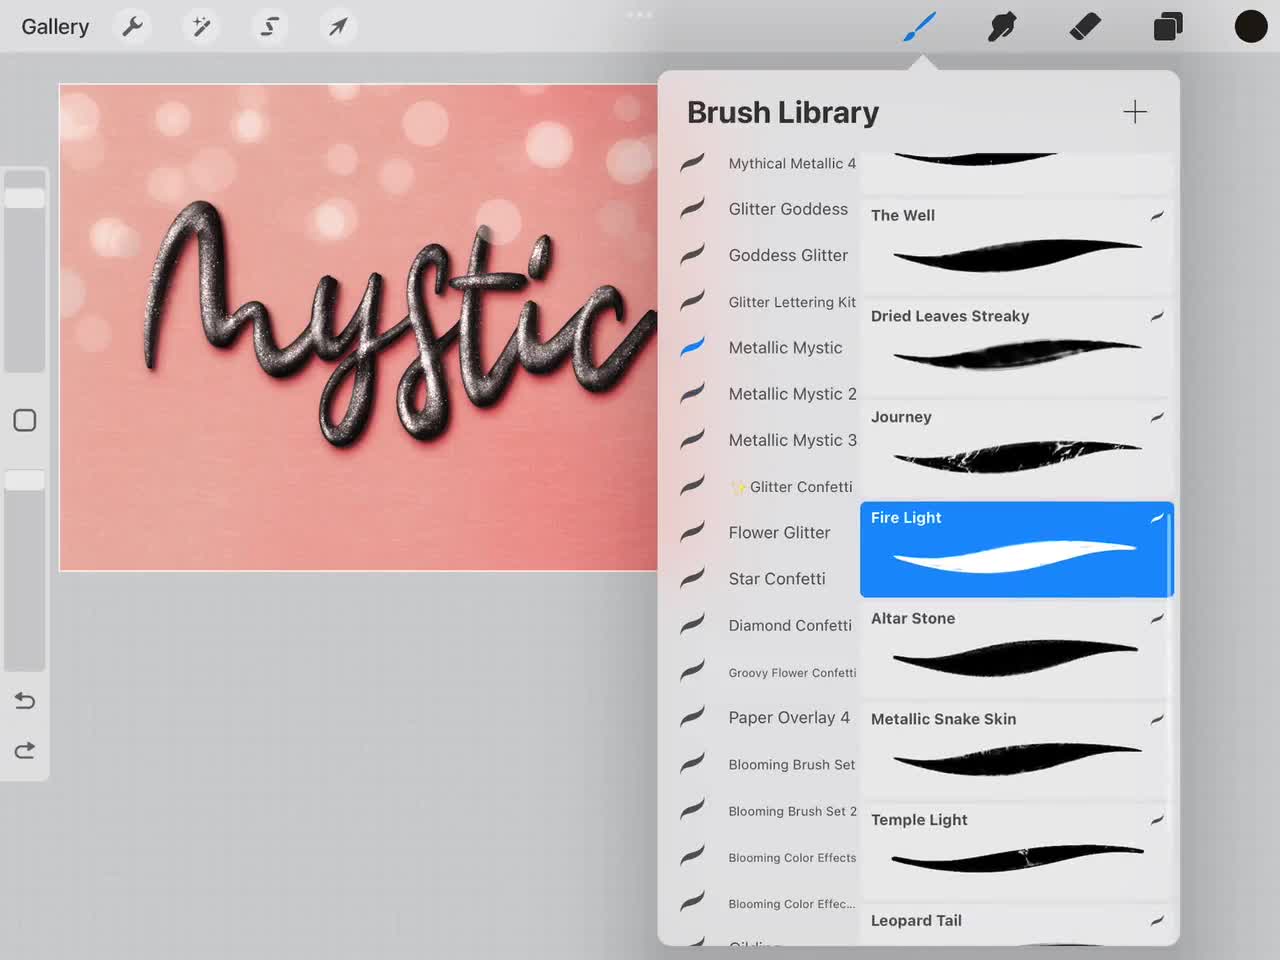
Task: Select the highlighted Fire Light brush
Action: pyautogui.click(x=1016, y=549)
